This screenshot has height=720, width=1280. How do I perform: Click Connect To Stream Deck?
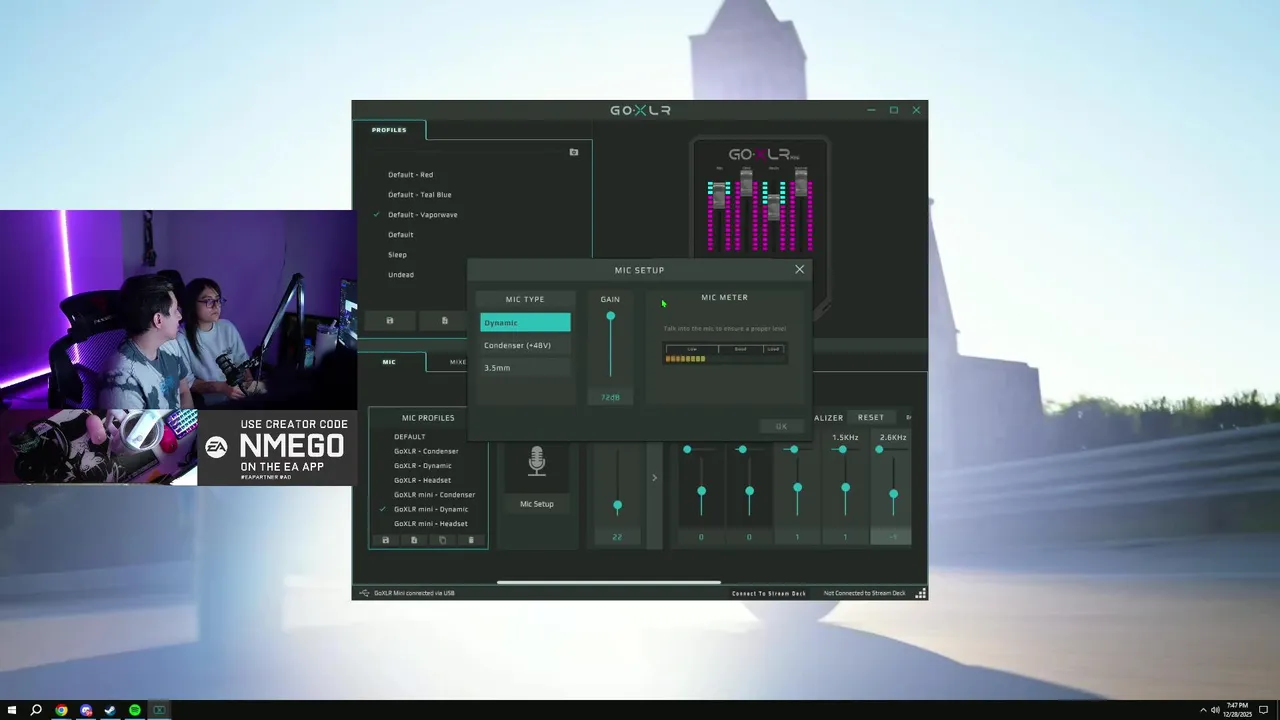[x=769, y=593]
